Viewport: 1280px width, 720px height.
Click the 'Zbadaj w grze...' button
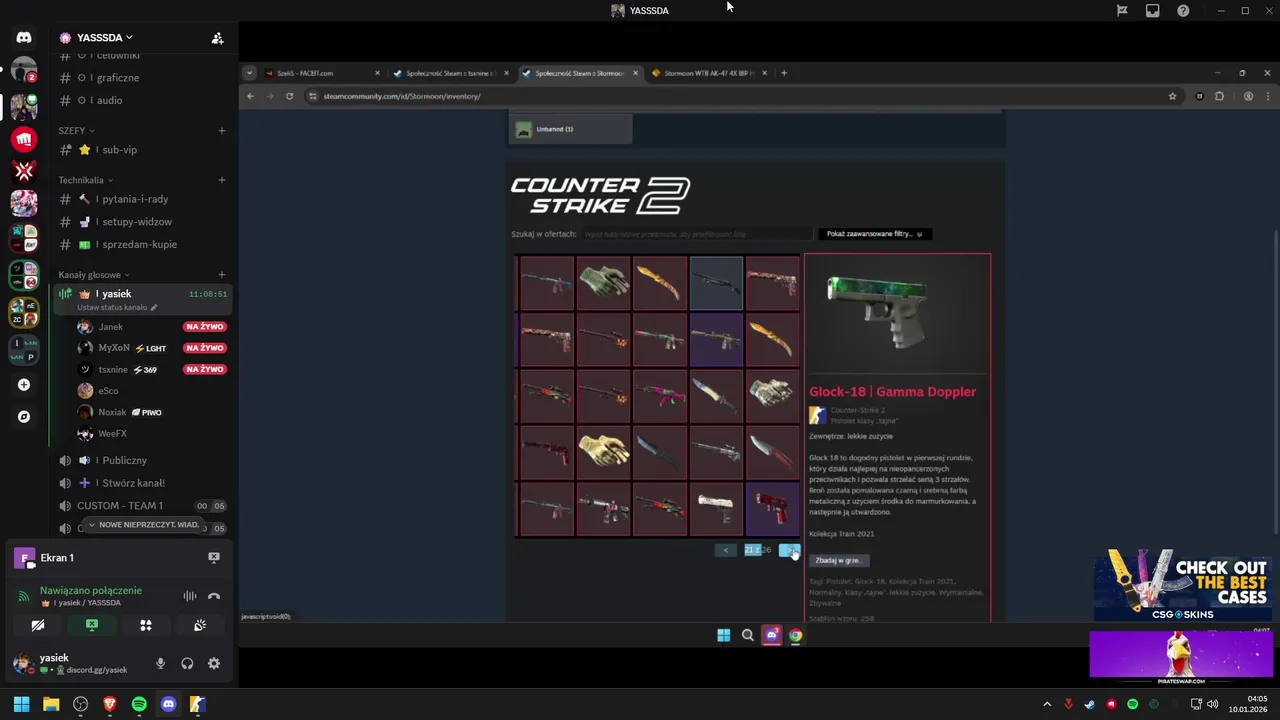point(839,560)
